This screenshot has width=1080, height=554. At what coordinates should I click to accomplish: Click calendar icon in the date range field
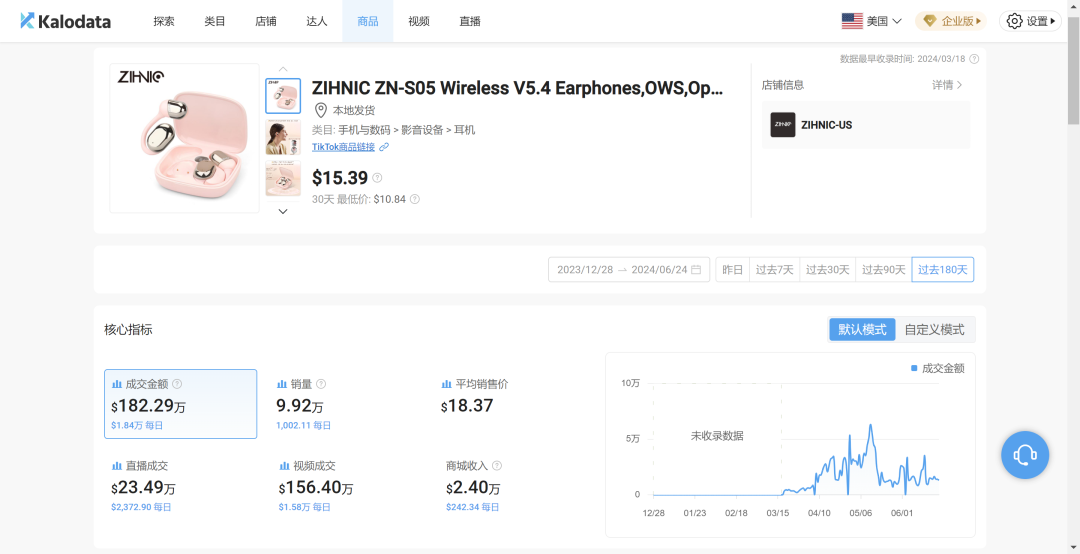pos(696,269)
